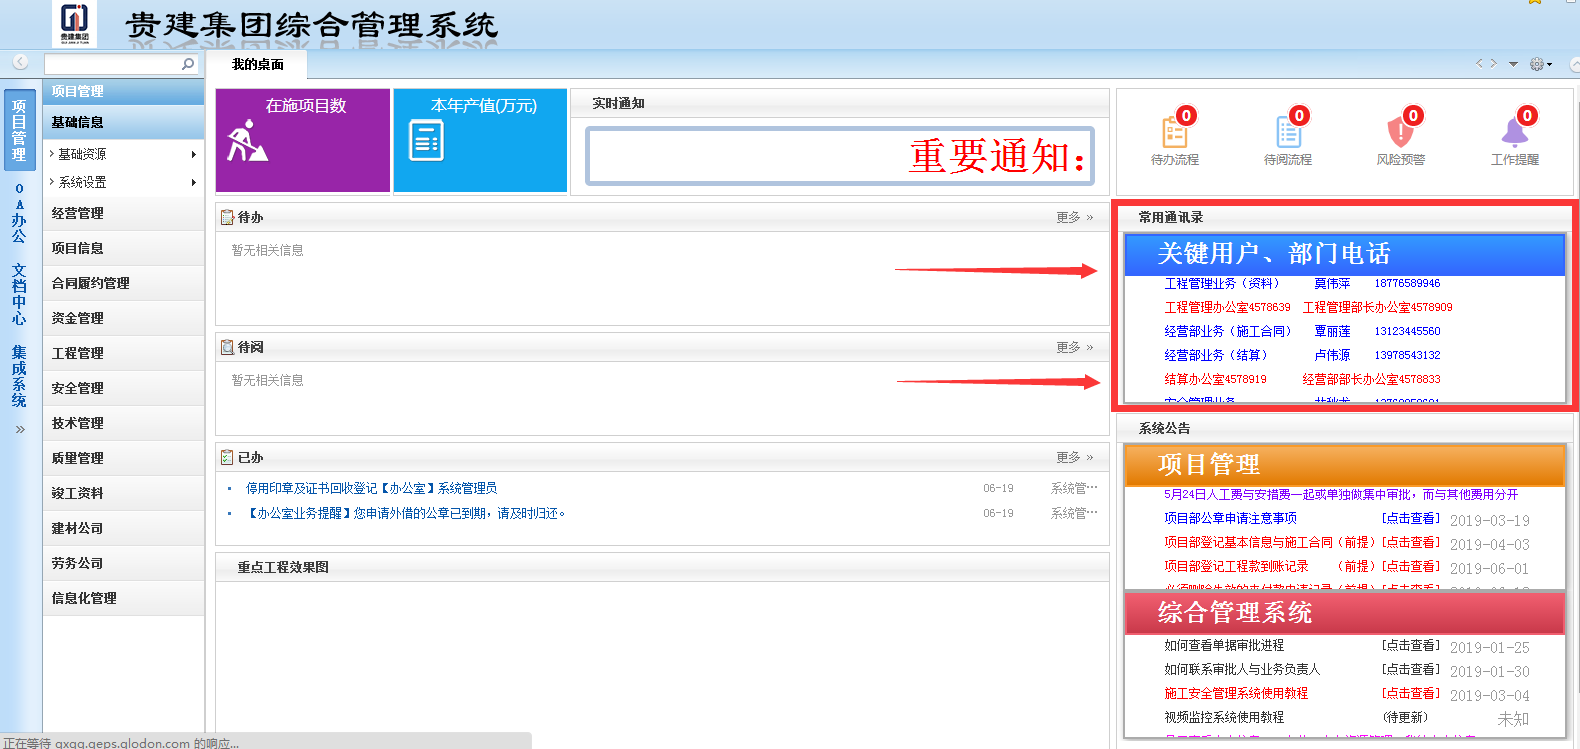Open the 工程管理 menu section
Image resolution: width=1580 pixels, height=749 pixels.
pyautogui.click(x=78, y=353)
